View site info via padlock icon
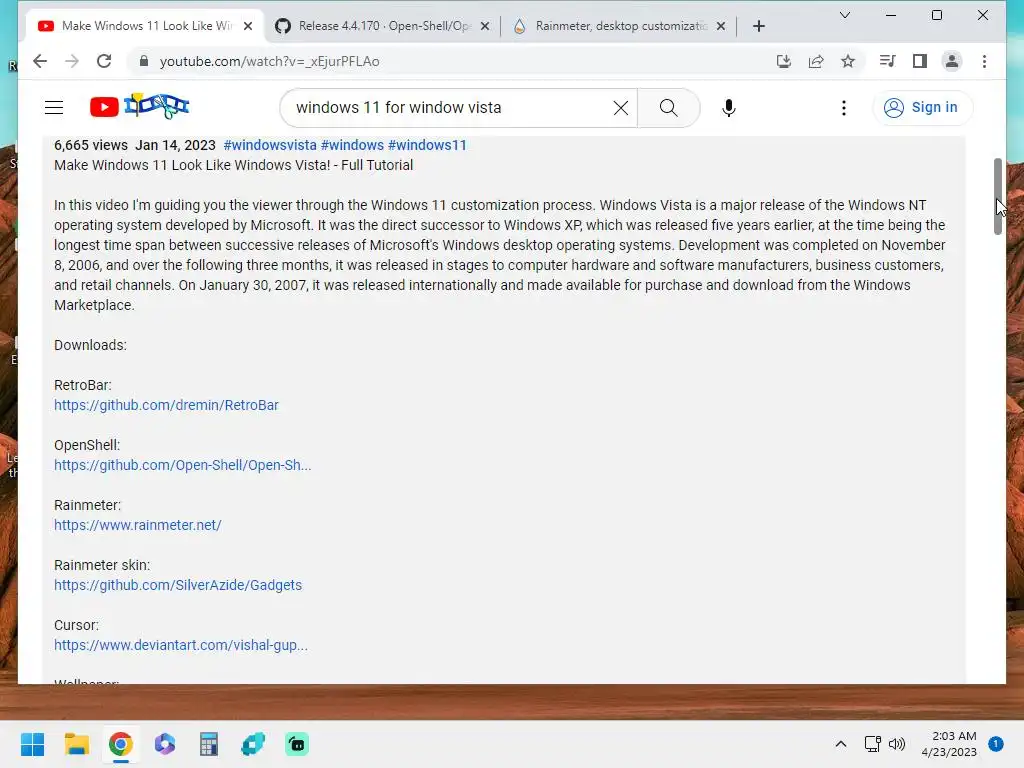The width and height of the screenshot is (1024, 768). point(144,61)
